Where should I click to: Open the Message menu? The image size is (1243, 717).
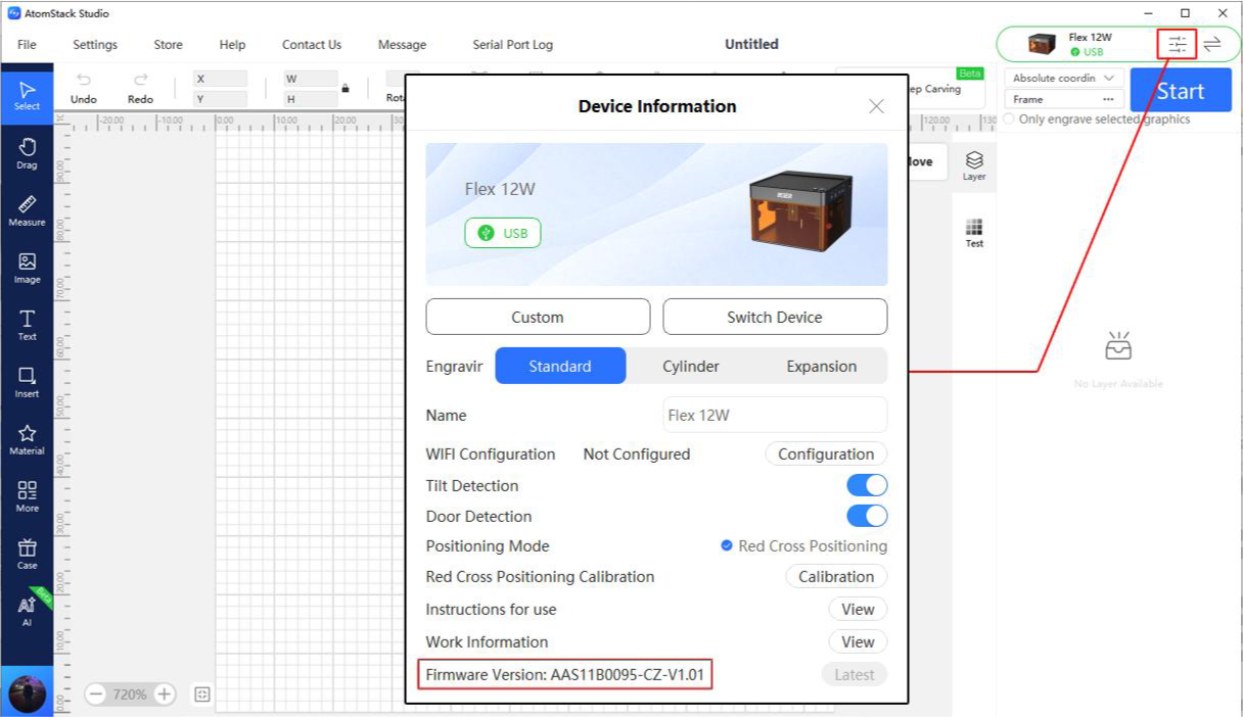402,45
